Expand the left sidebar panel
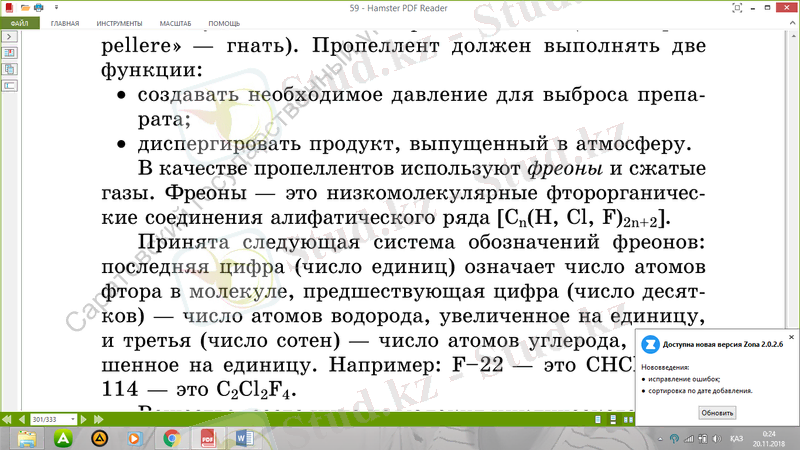This screenshot has height=450, width=800. click(x=10, y=37)
